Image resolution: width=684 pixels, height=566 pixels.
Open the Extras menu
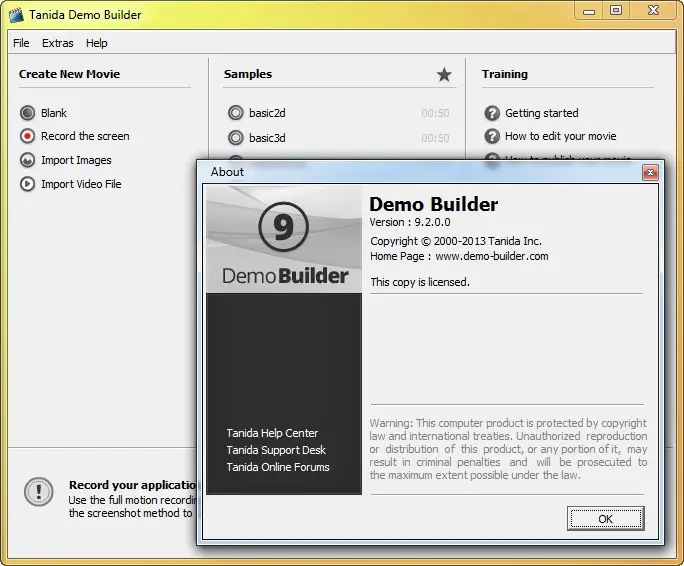(58, 43)
